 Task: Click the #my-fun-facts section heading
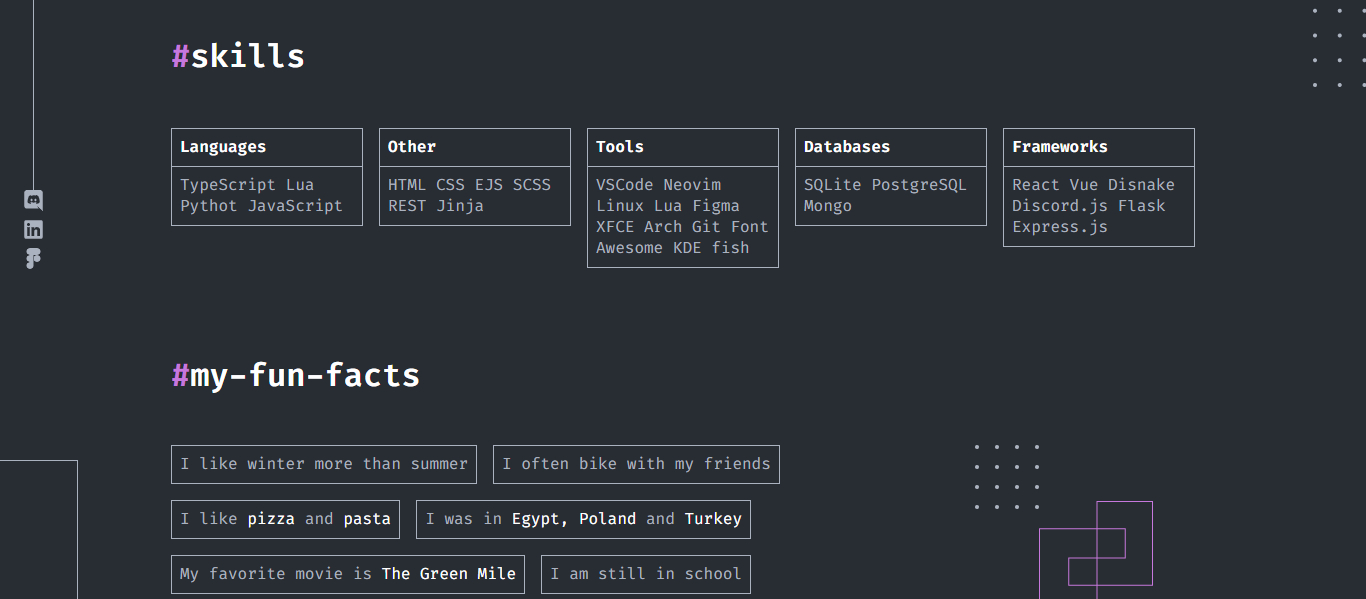[x=296, y=376]
